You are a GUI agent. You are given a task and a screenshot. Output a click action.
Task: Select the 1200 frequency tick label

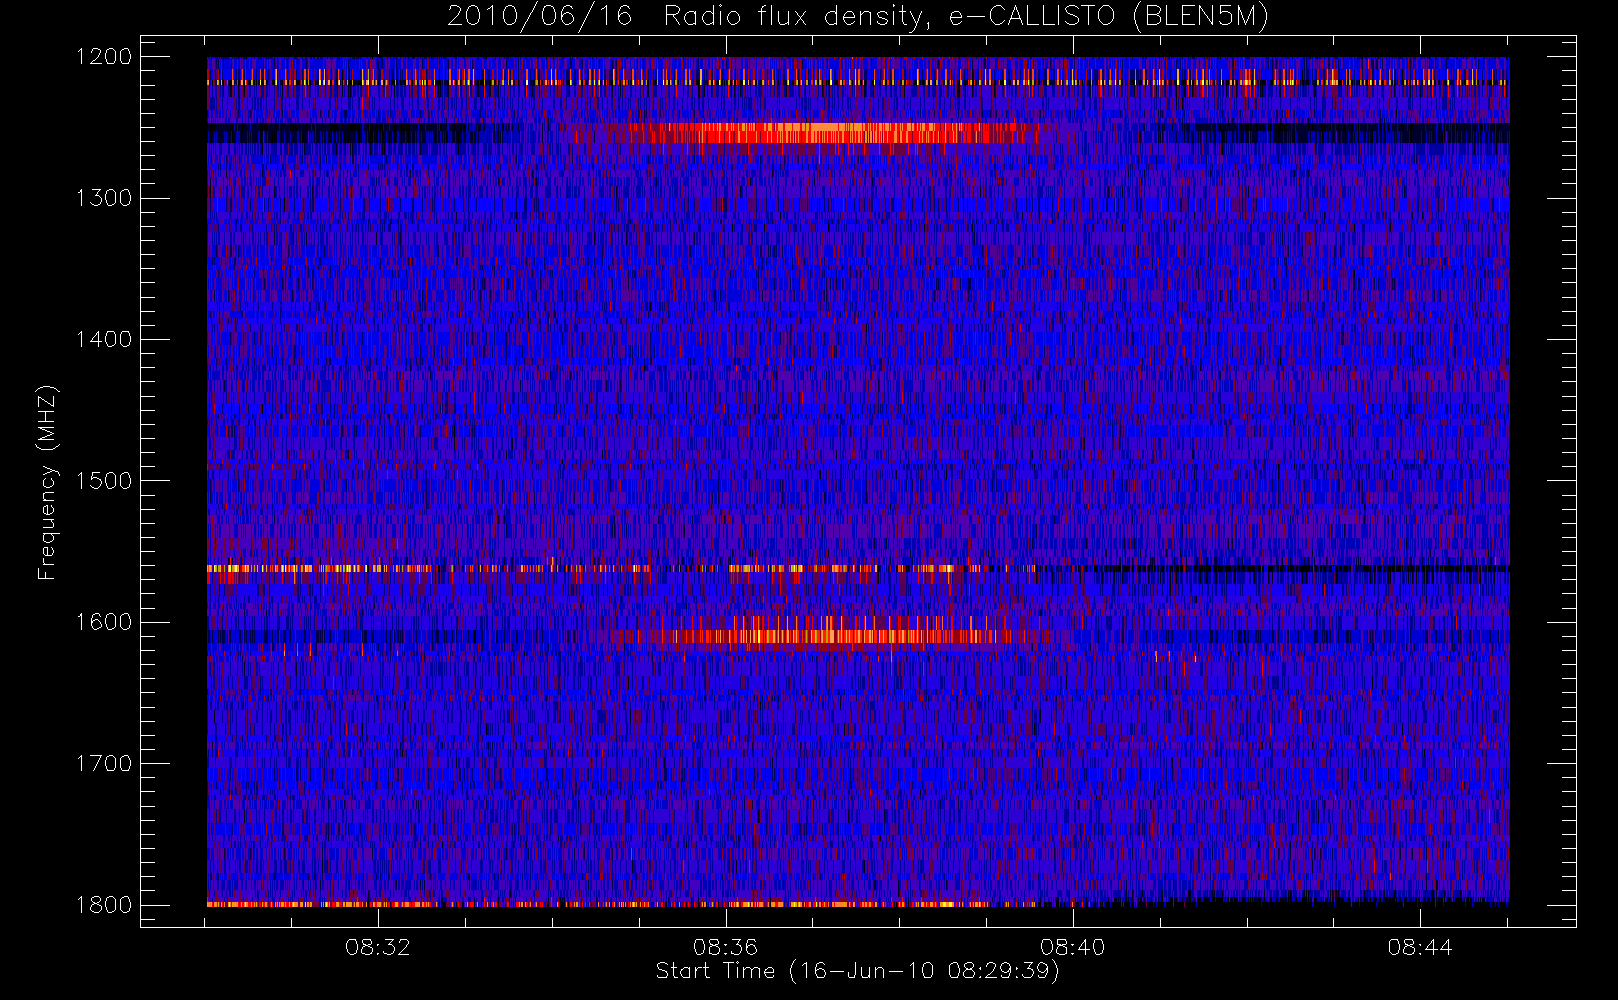click(104, 57)
